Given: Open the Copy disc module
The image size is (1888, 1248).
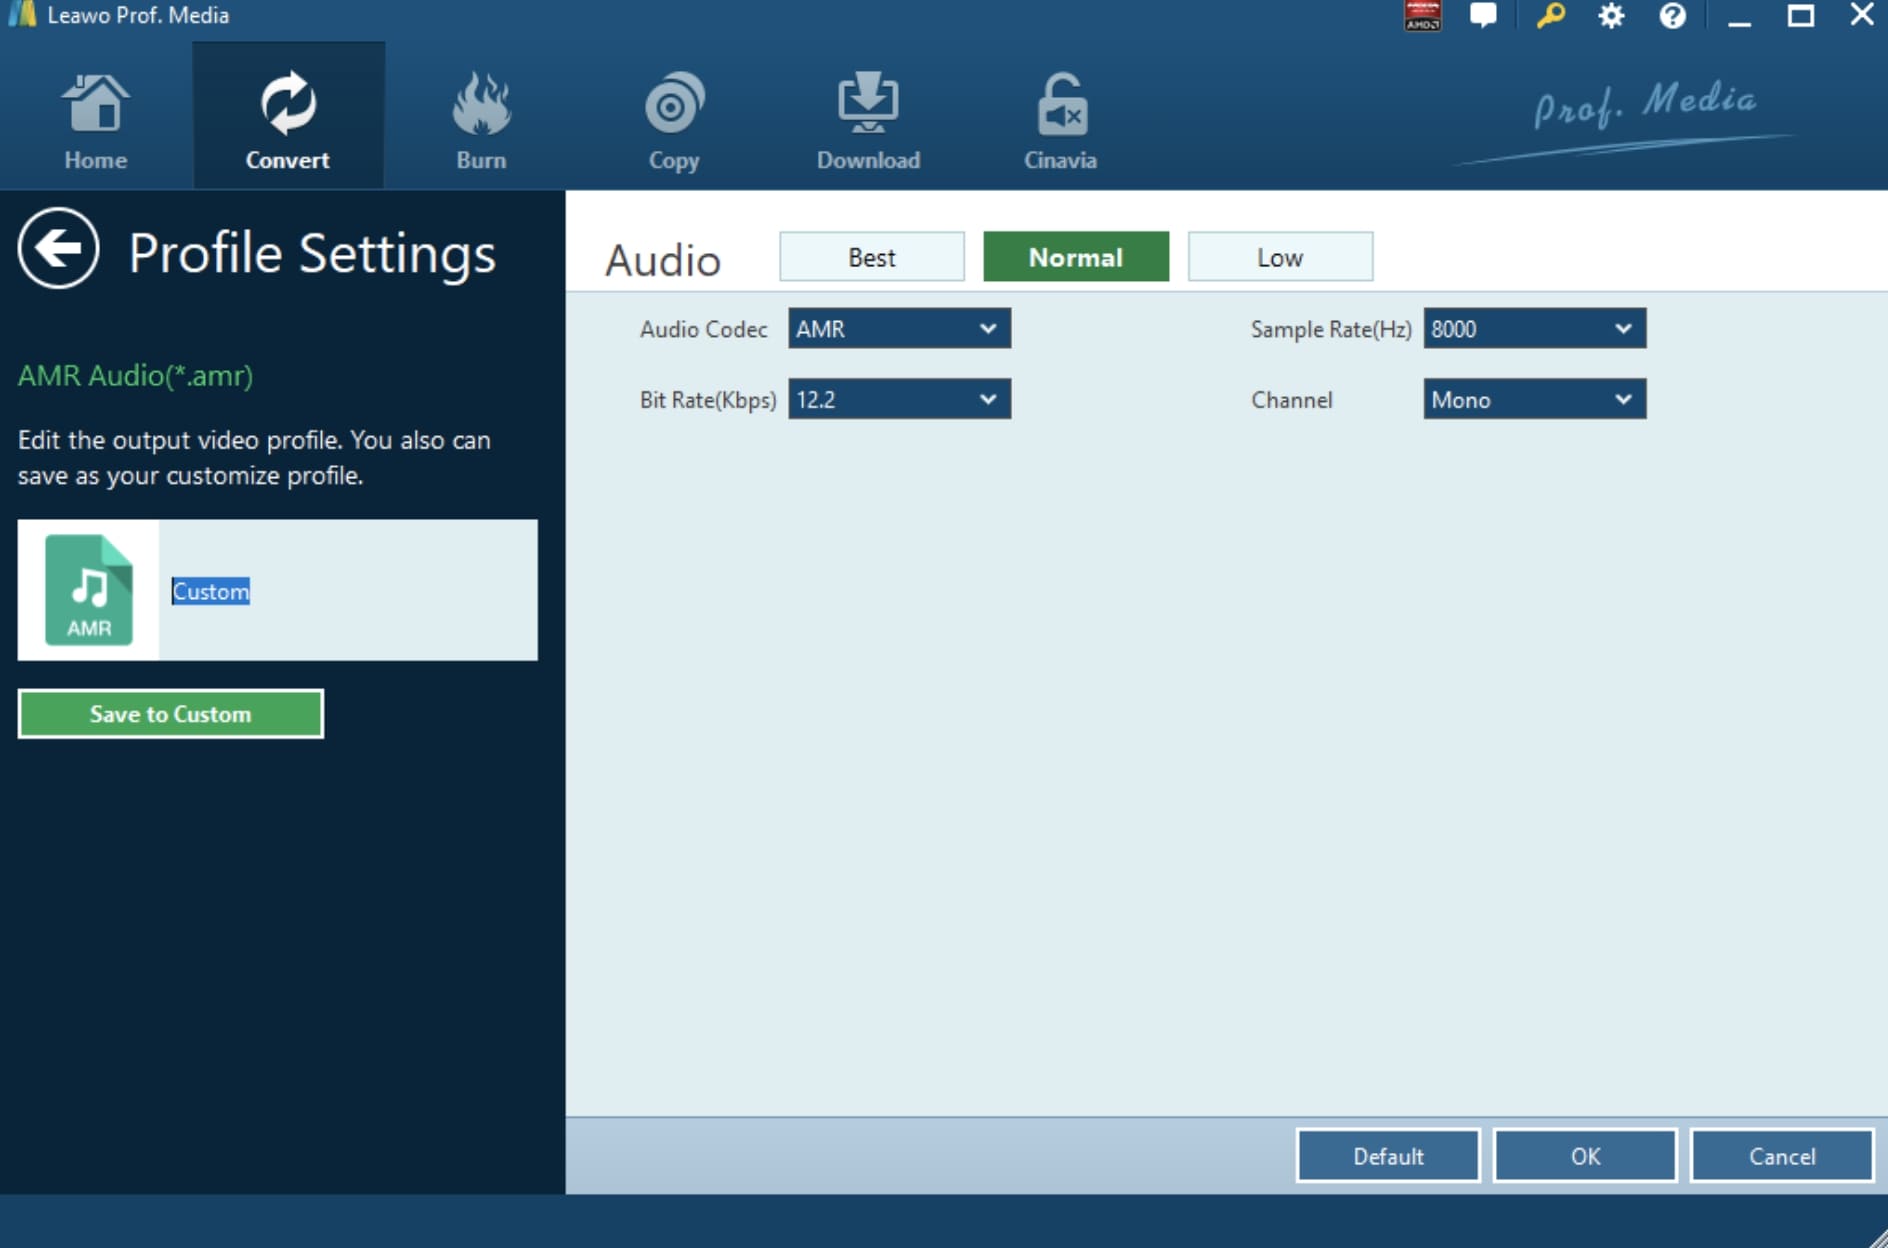Looking at the screenshot, I should pos(673,120).
